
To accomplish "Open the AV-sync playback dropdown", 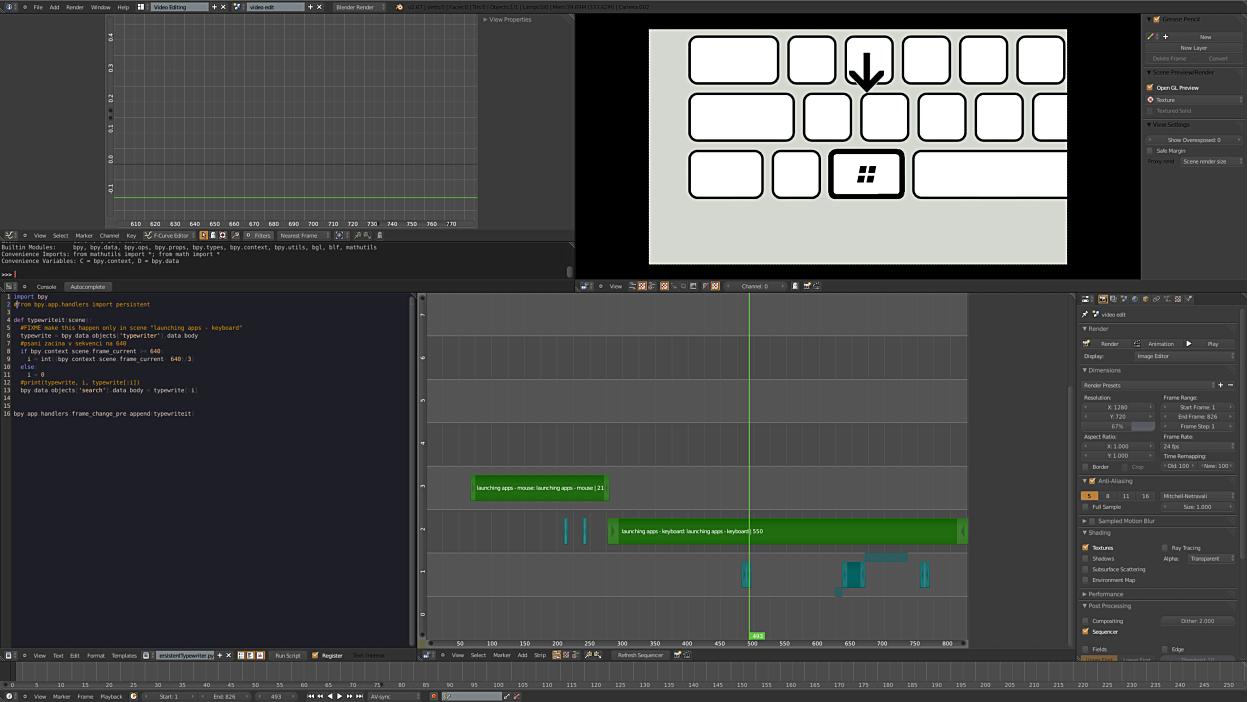I will [x=394, y=696].
